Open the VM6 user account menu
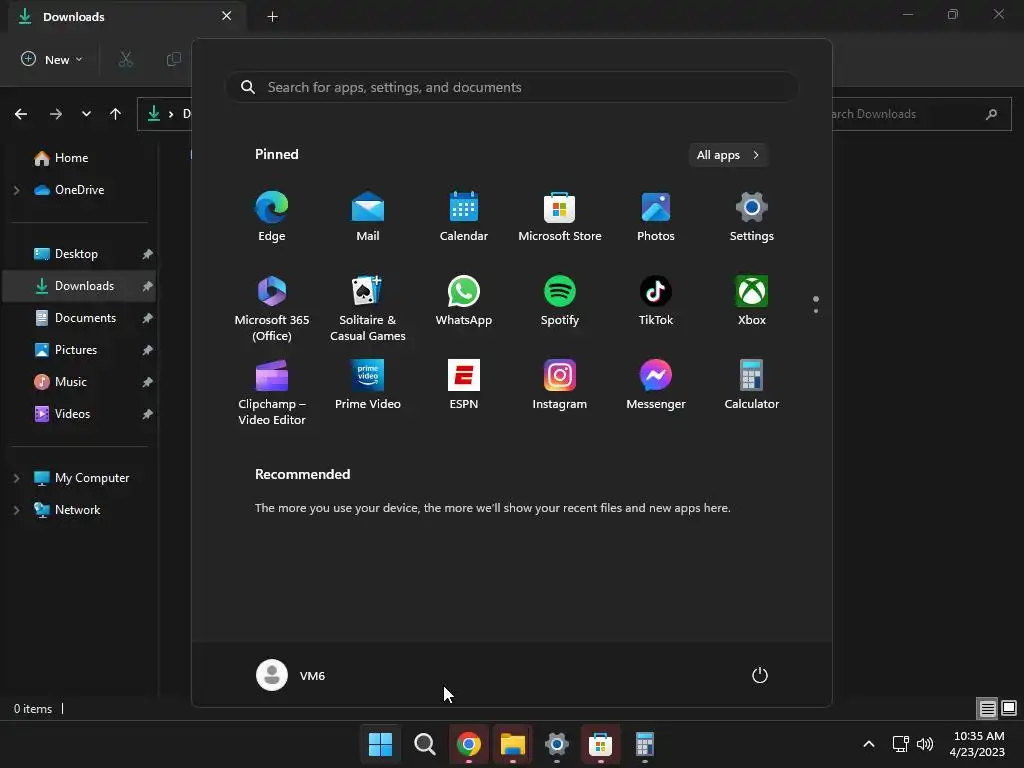The image size is (1024, 768). coord(291,675)
